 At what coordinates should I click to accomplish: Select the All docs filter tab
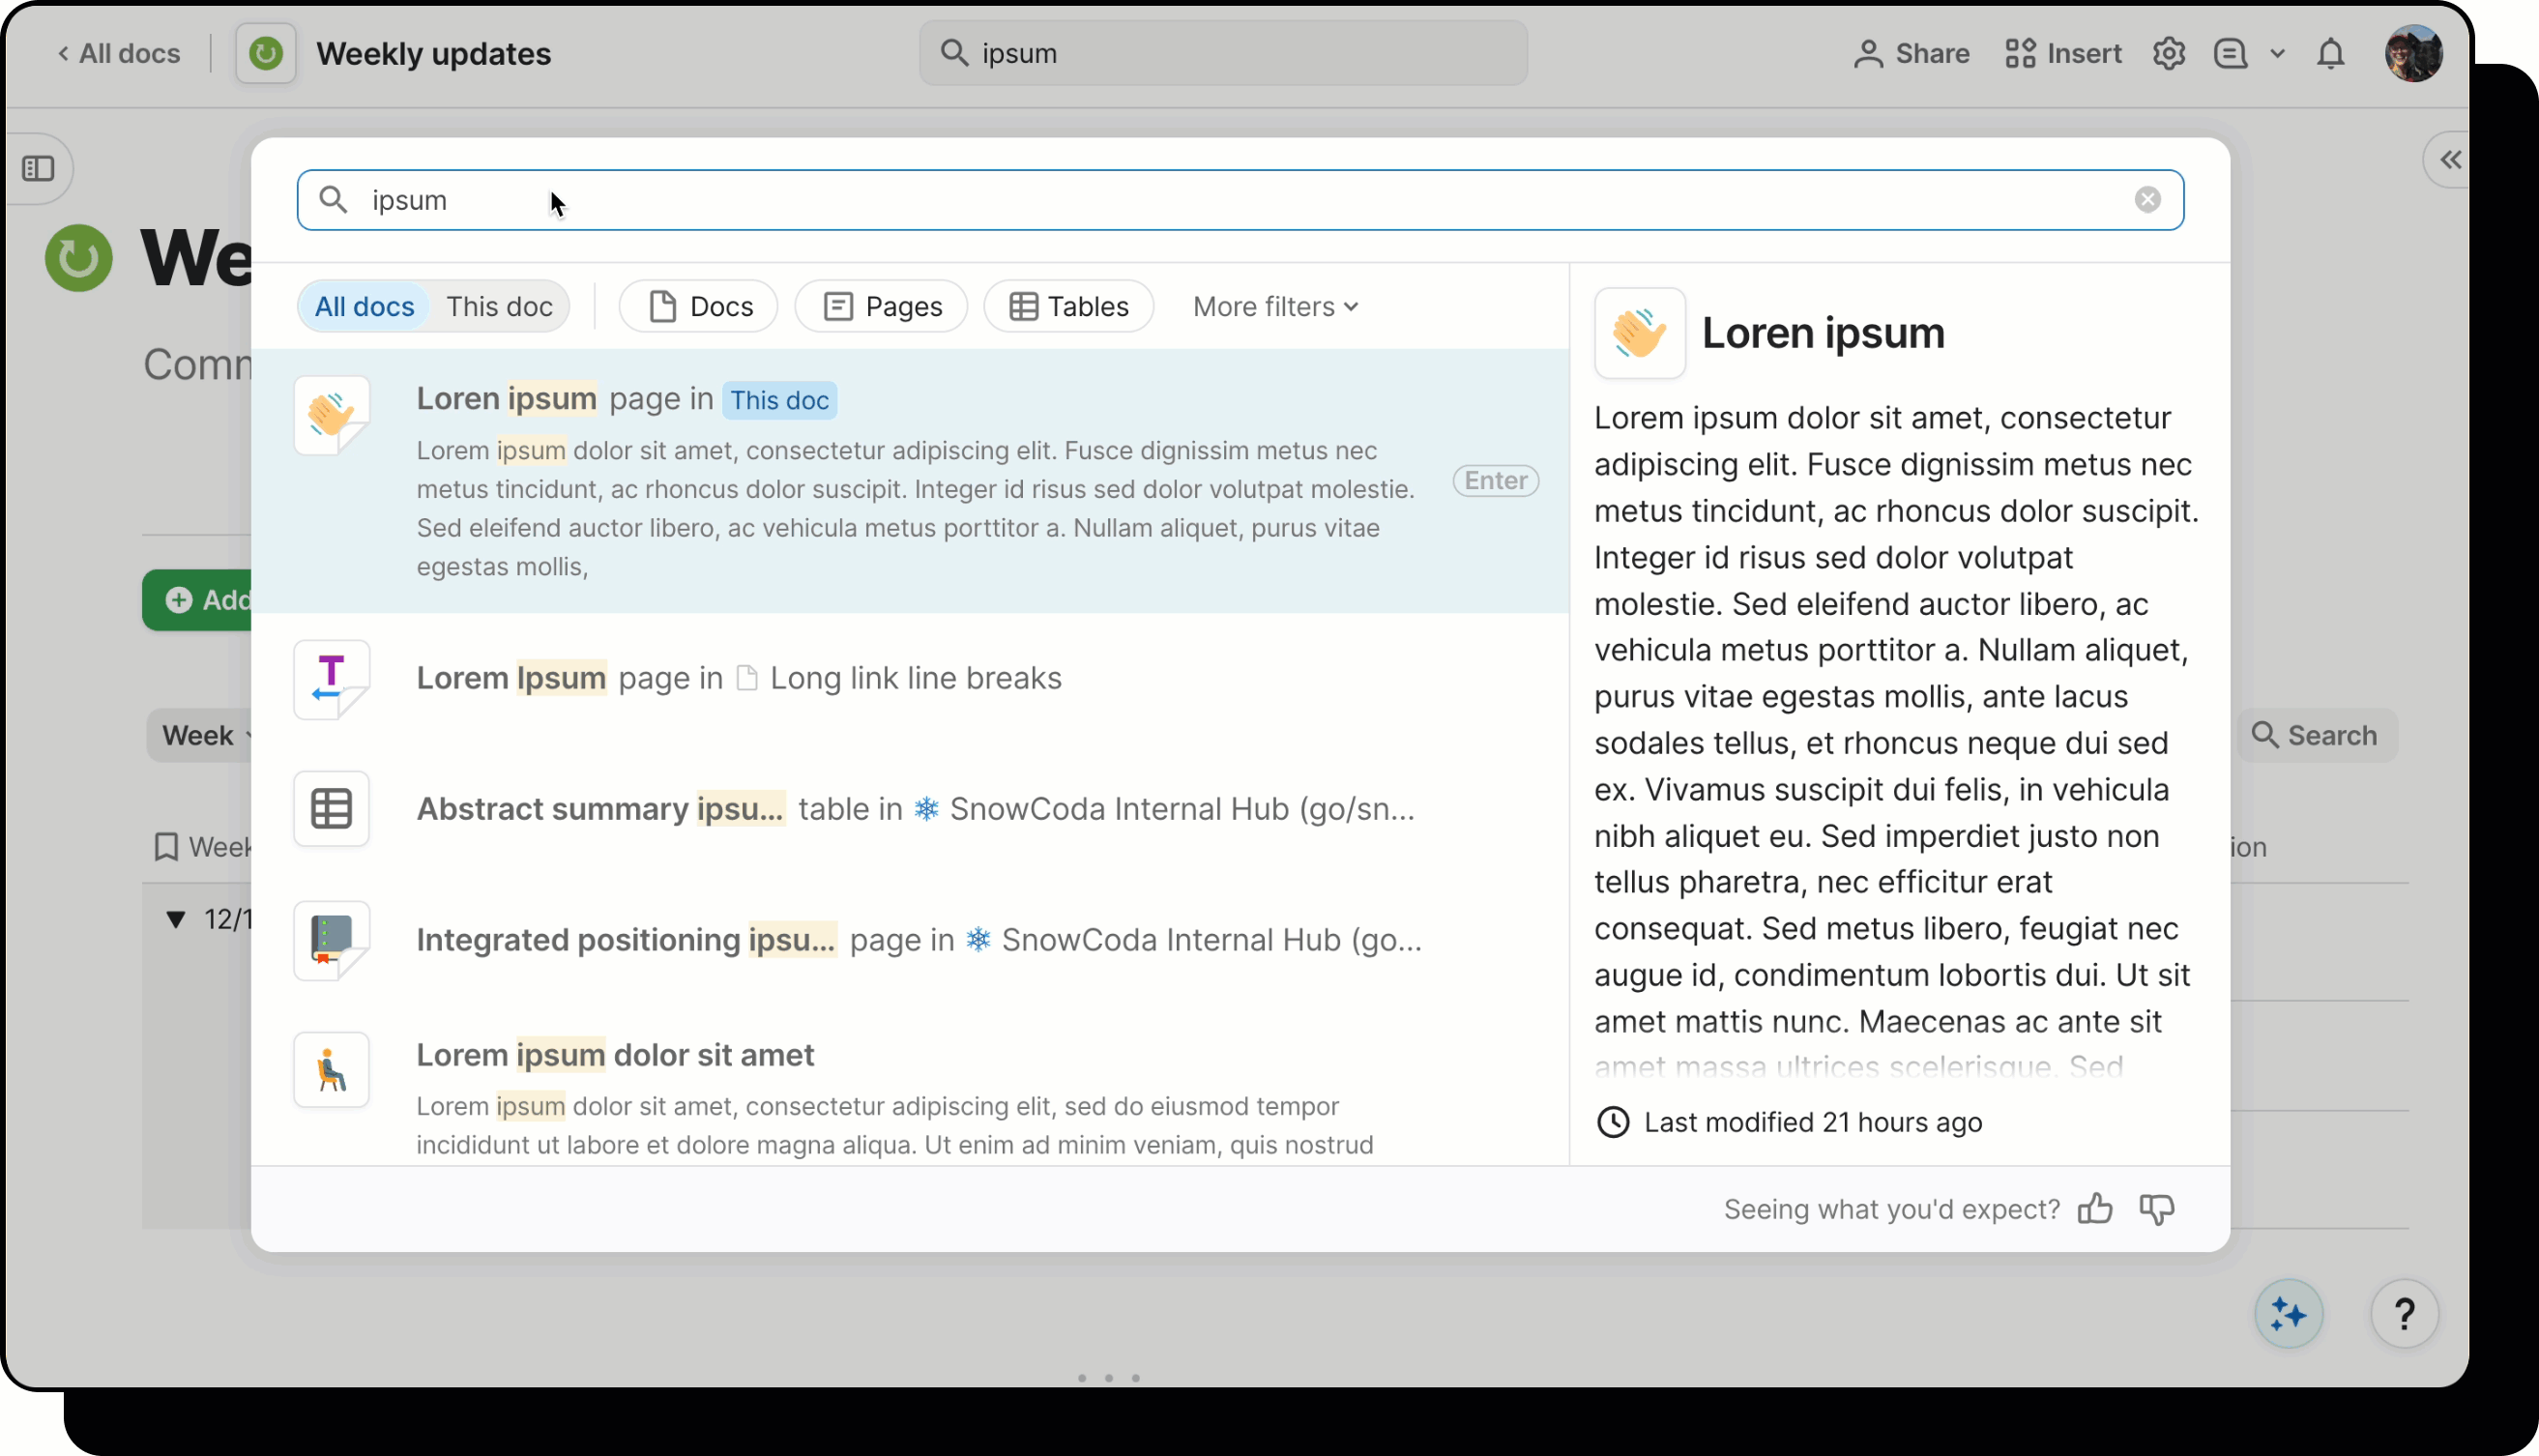pos(364,306)
